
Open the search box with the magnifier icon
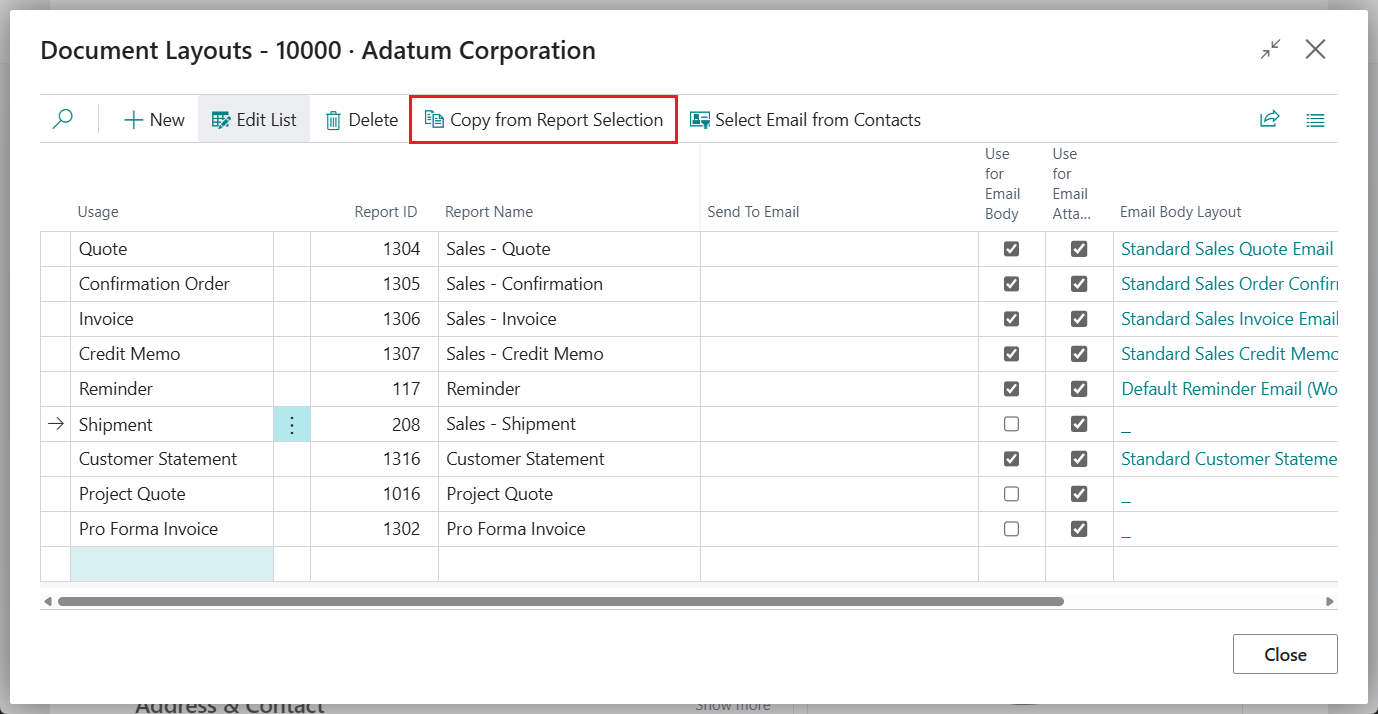[x=62, y=118]
